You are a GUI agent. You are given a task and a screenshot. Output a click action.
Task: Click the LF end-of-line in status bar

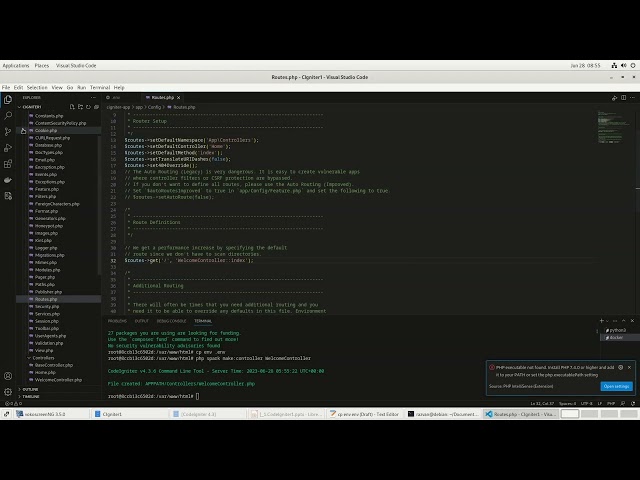click(x=600, y=403)
